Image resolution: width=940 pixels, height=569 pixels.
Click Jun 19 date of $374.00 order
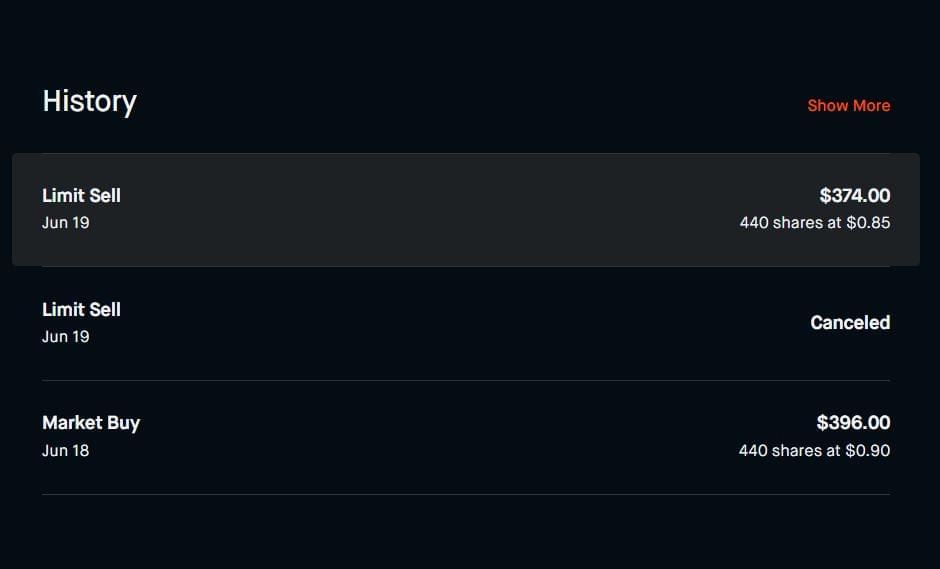[x=65, y=222]
